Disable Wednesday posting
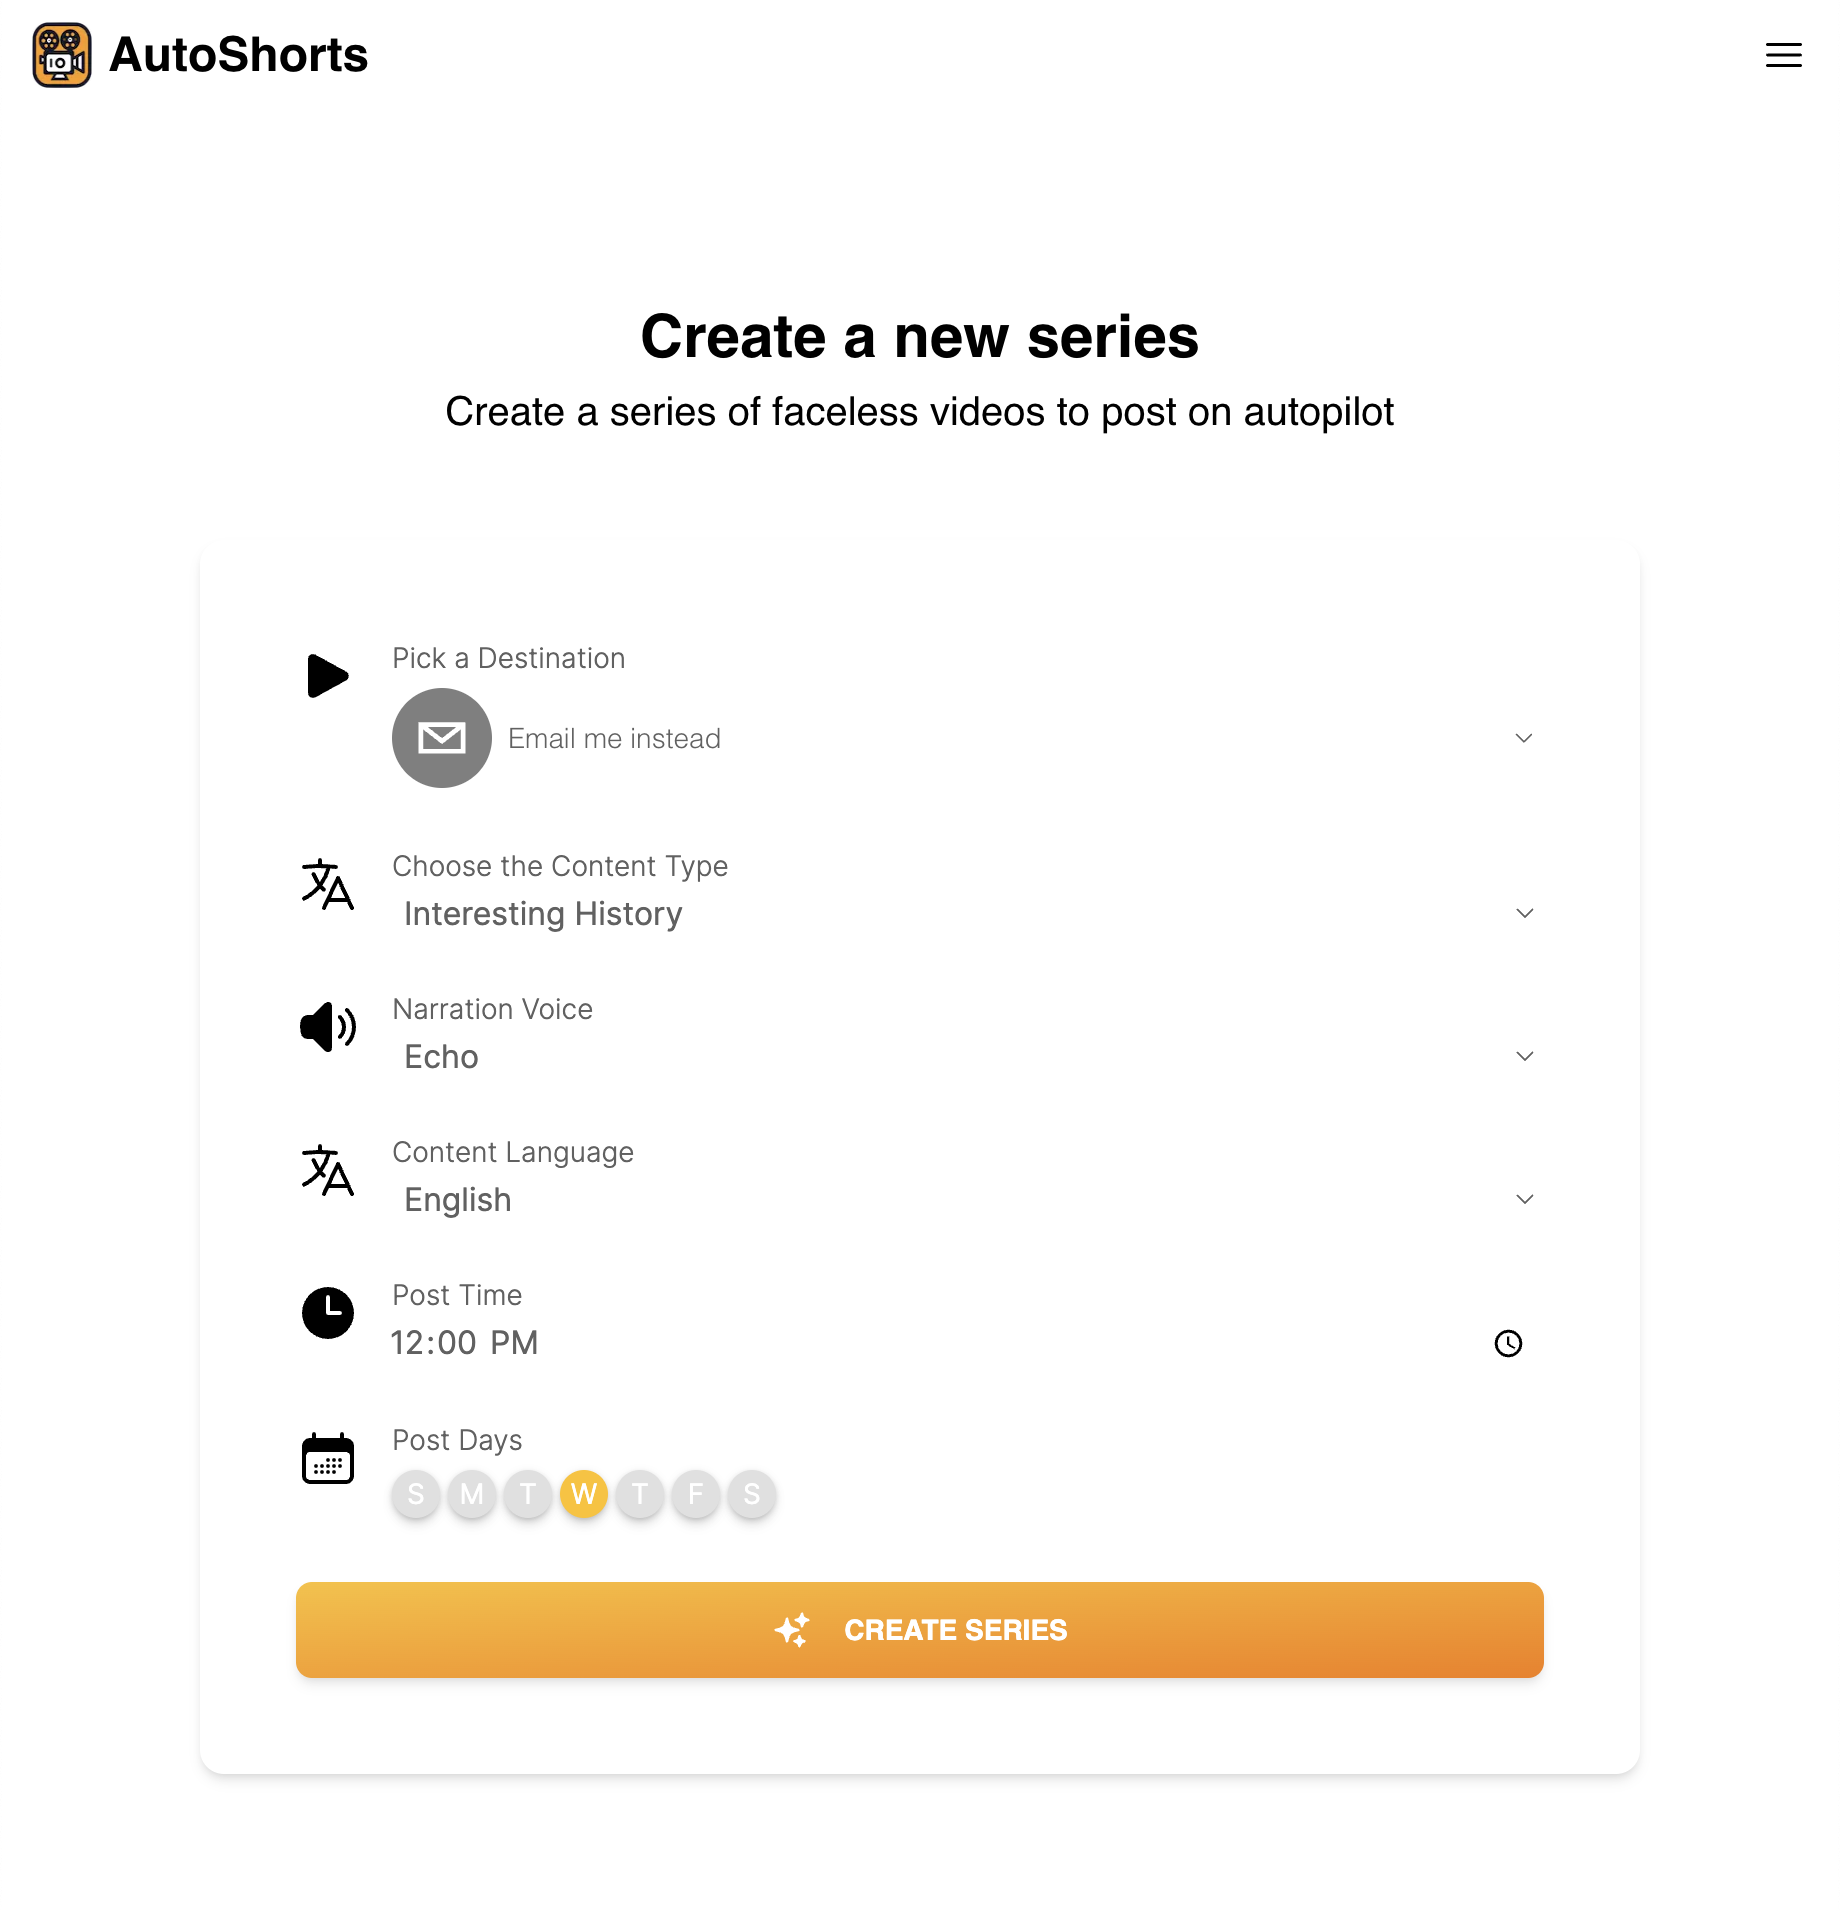The image size is (1840, 1910). pyautogui.click(x=584, y=1494)
